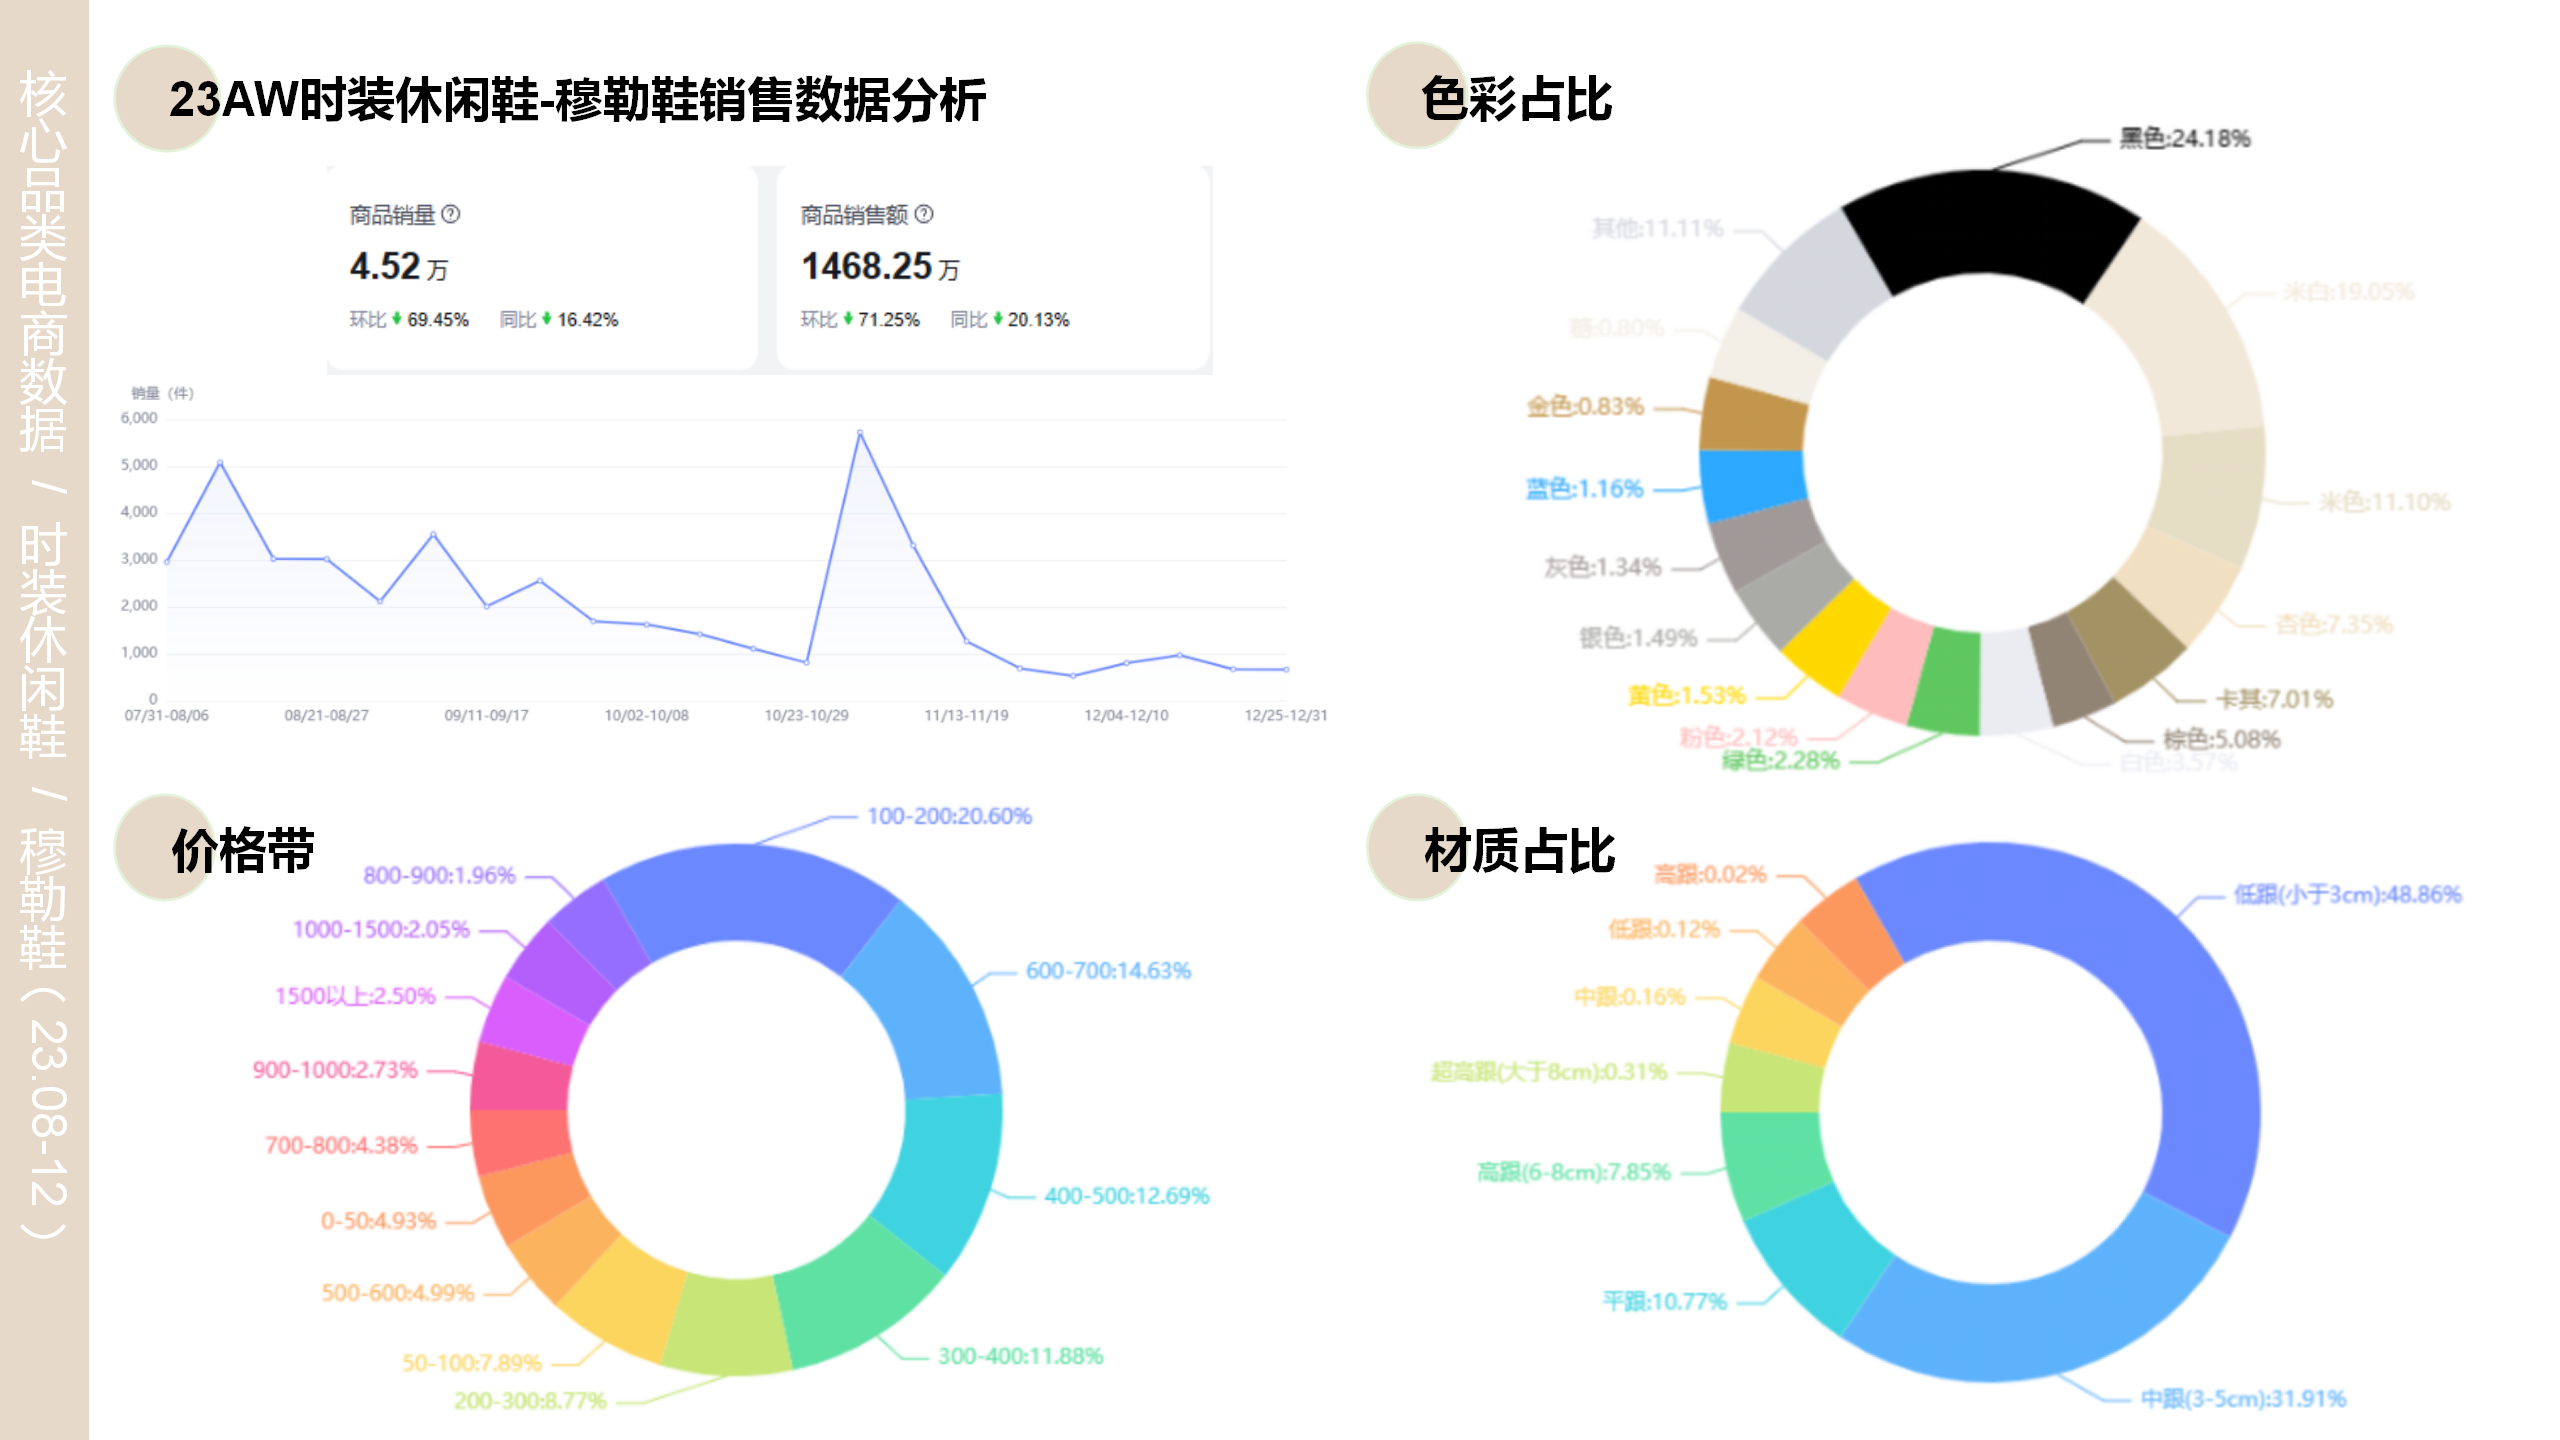Click the 低跟(小于3cm):48.86% label

(x=2347, y=894)
